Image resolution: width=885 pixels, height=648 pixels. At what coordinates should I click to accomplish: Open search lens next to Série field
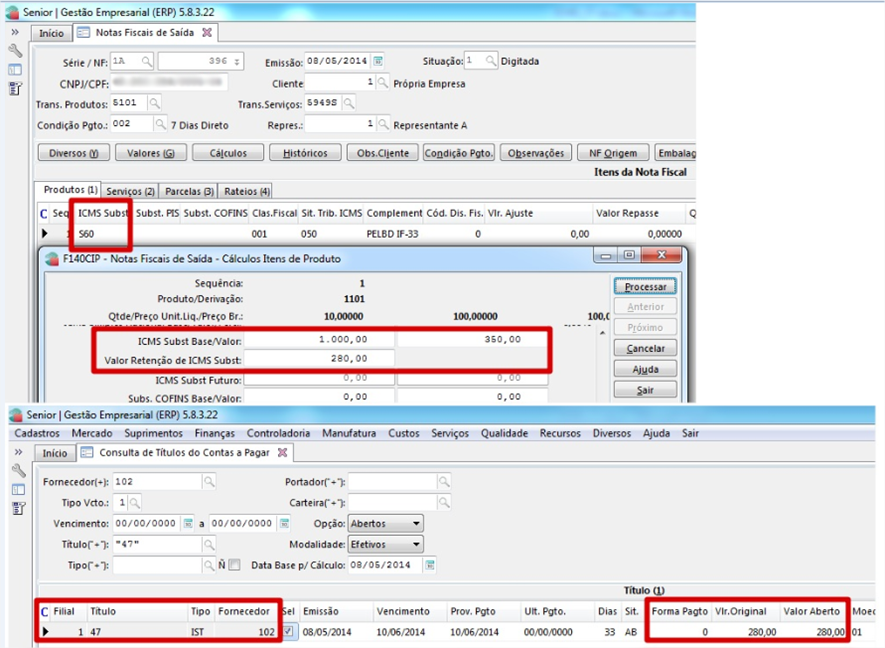(147, 61)
